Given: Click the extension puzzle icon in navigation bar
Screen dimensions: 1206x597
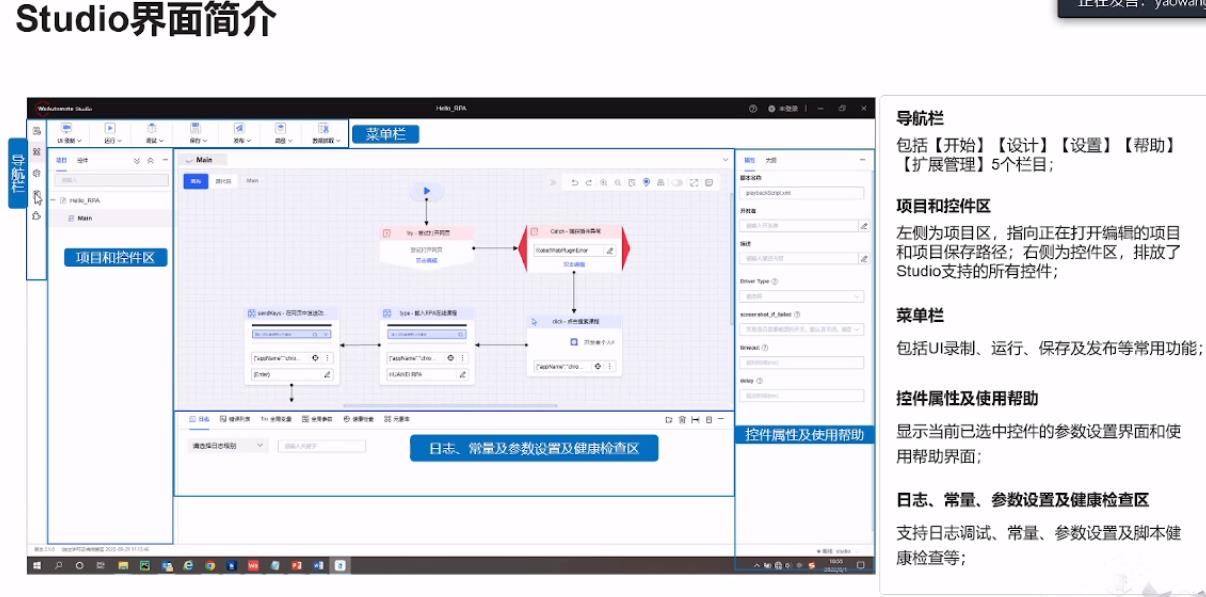Looking at the screenshot, I should 37,215.
